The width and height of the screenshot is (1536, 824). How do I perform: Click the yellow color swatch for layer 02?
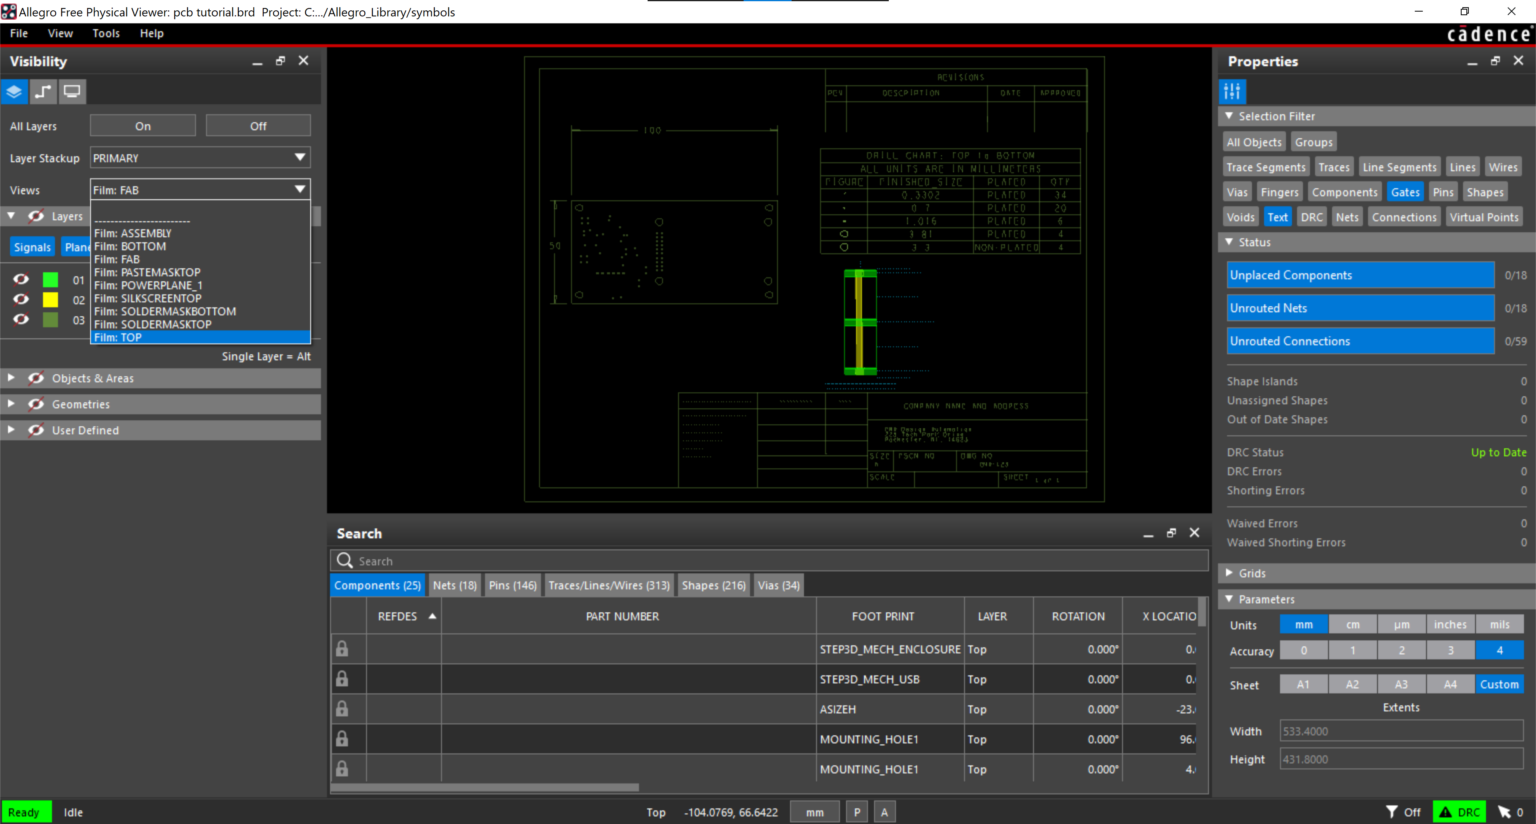[x=50, y=300]
